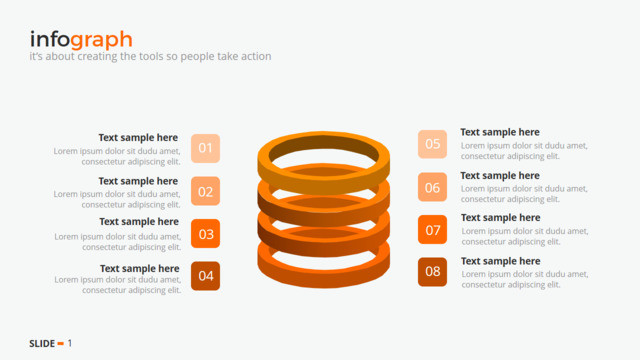640x360 pixels.
Task: Click the Lorem ipsum paragraph next to 03
Action: coord(118,242)
